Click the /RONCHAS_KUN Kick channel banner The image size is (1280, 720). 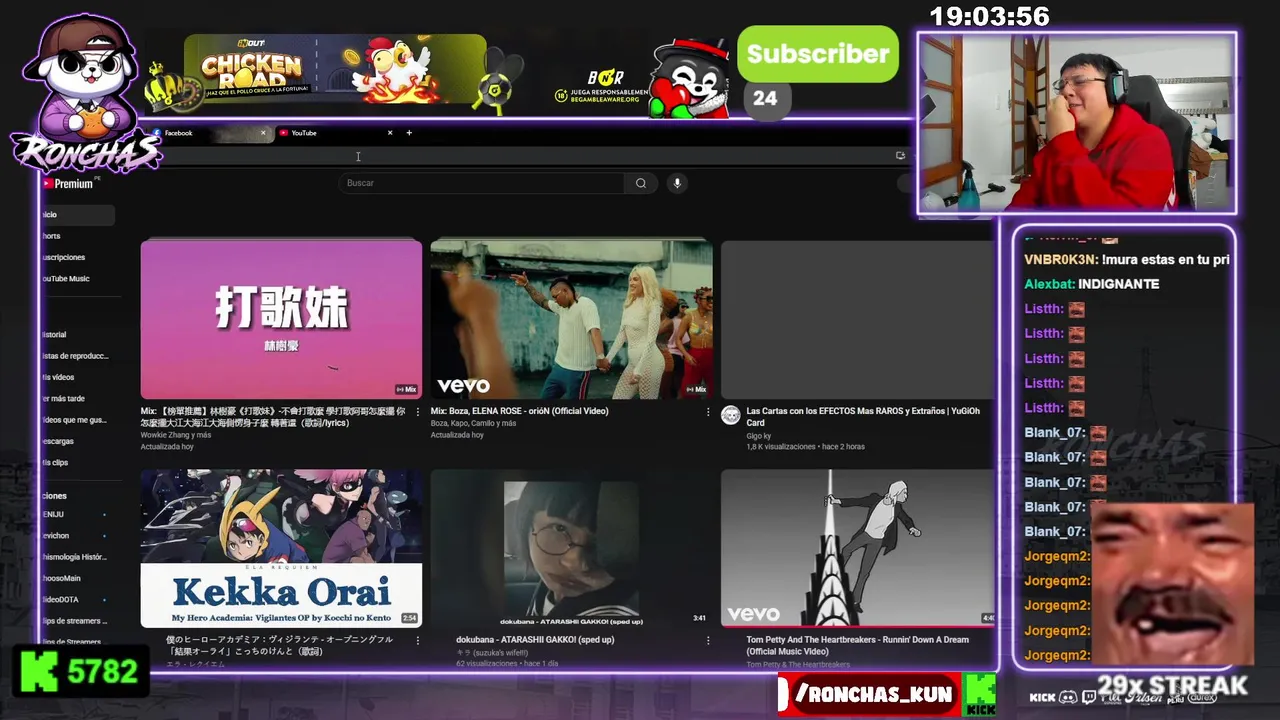[886, 695]
